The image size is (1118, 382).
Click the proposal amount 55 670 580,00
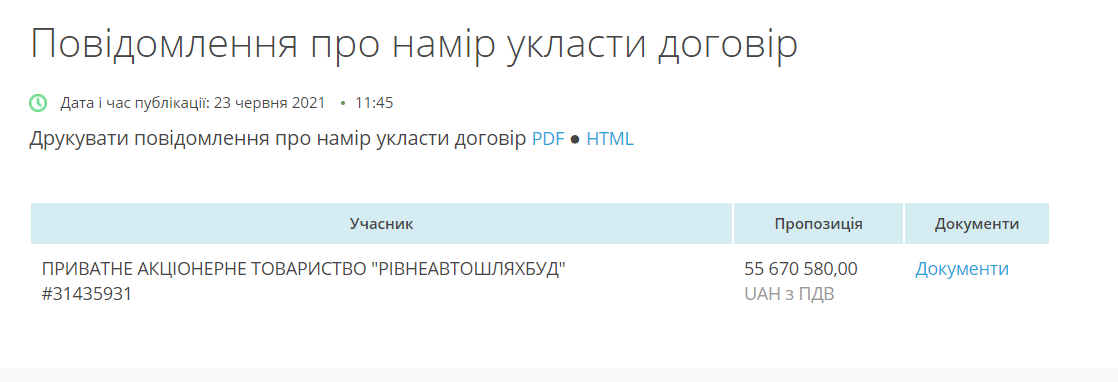point(801,269)
